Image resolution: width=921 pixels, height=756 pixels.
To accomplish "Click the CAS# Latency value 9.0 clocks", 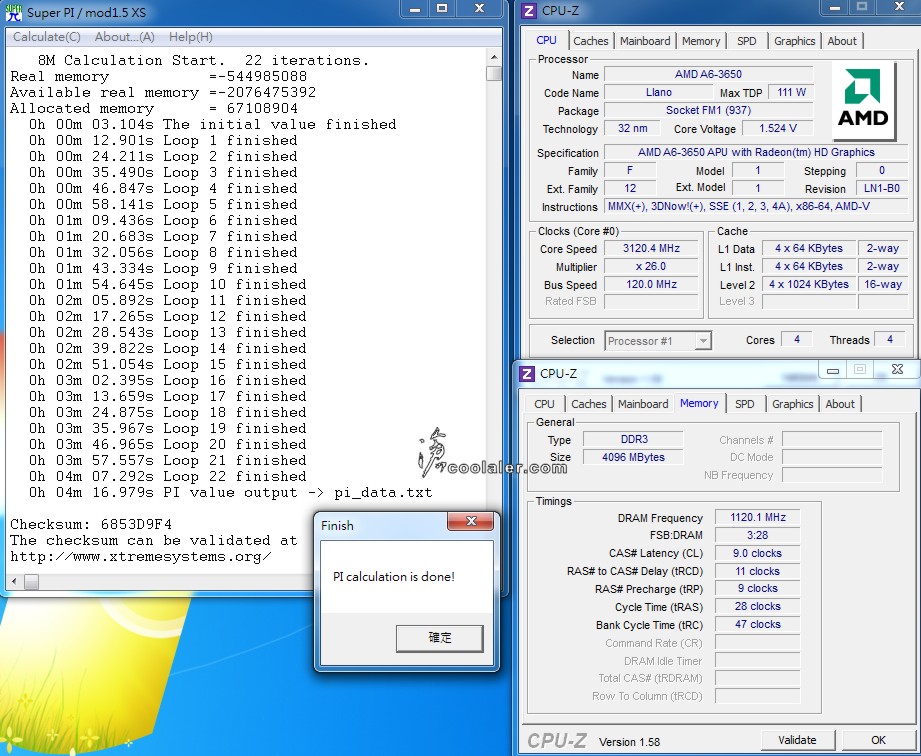I will click(758, 553).
